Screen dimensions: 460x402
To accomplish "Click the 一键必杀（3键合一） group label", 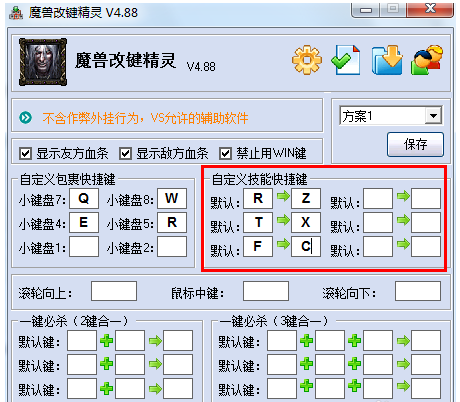I will [274, 321].
